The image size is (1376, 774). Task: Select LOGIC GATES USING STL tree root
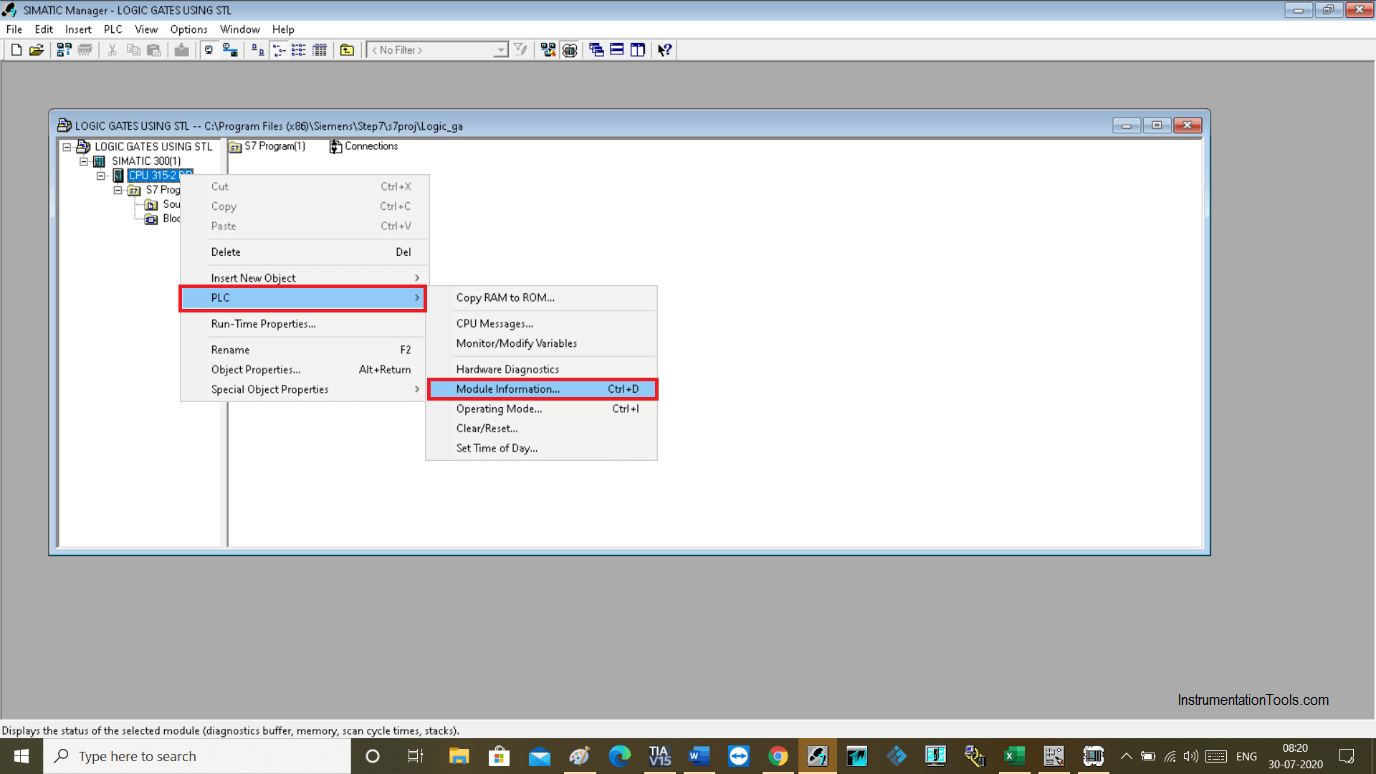point(153,147)
